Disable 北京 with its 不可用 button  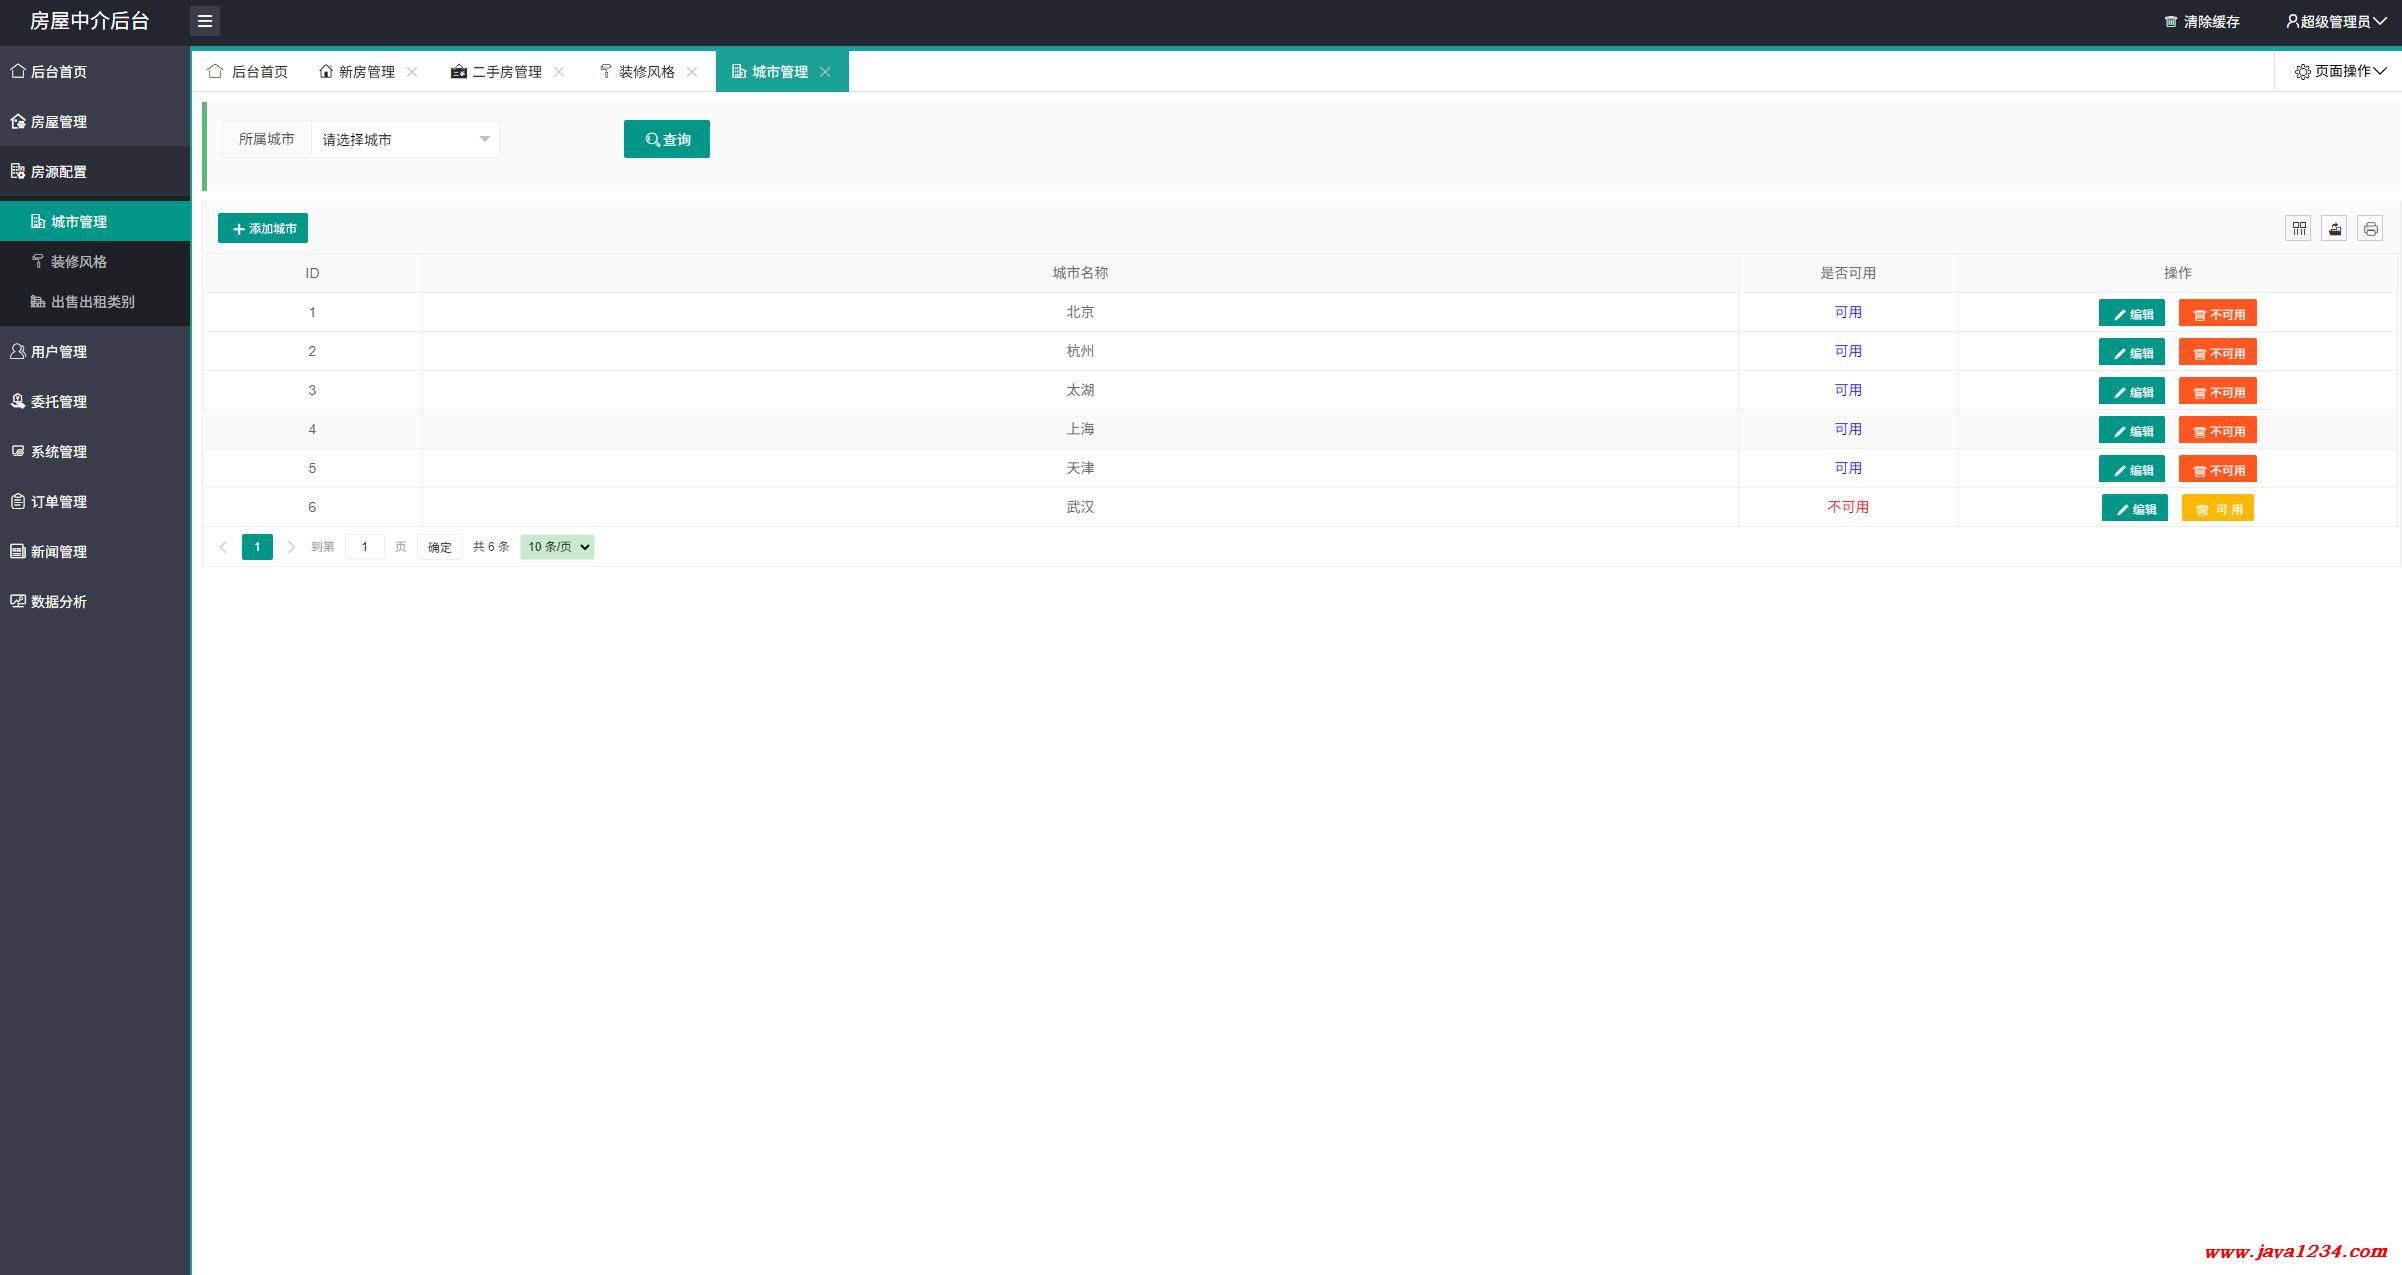tap(2217, 313)
